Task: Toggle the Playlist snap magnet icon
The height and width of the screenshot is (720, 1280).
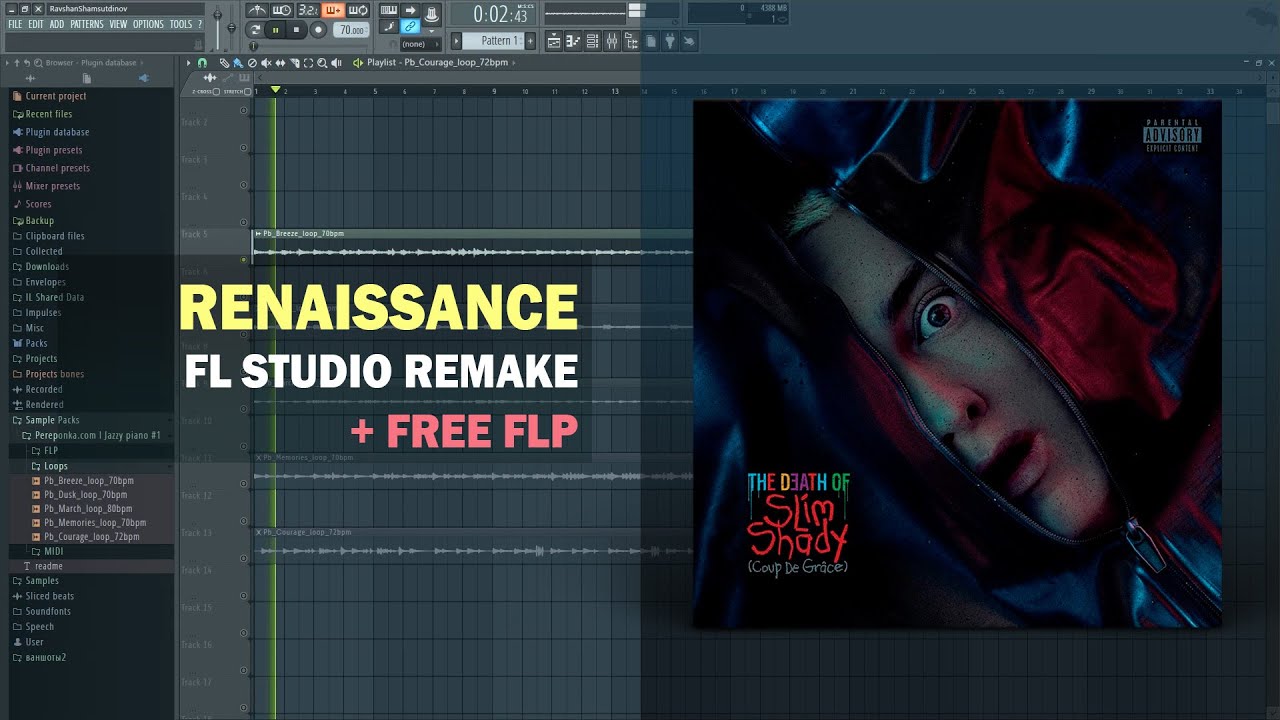Action: 202,63
